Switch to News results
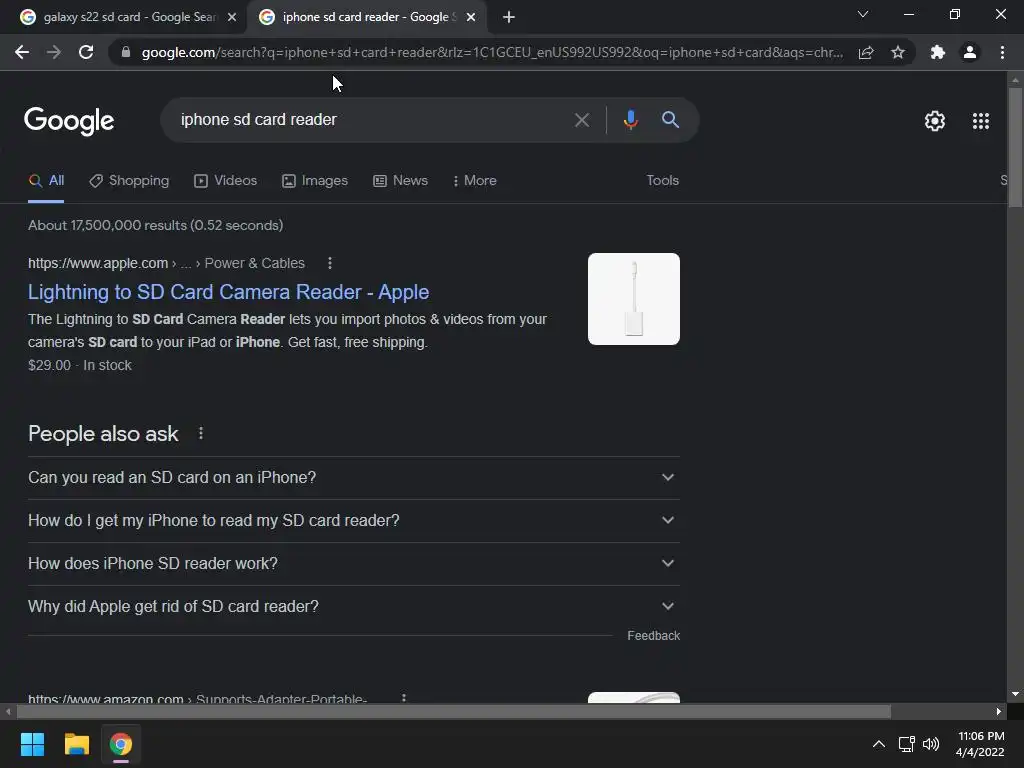This screenshot has width=1024, height=768. (x=400, y=181)
